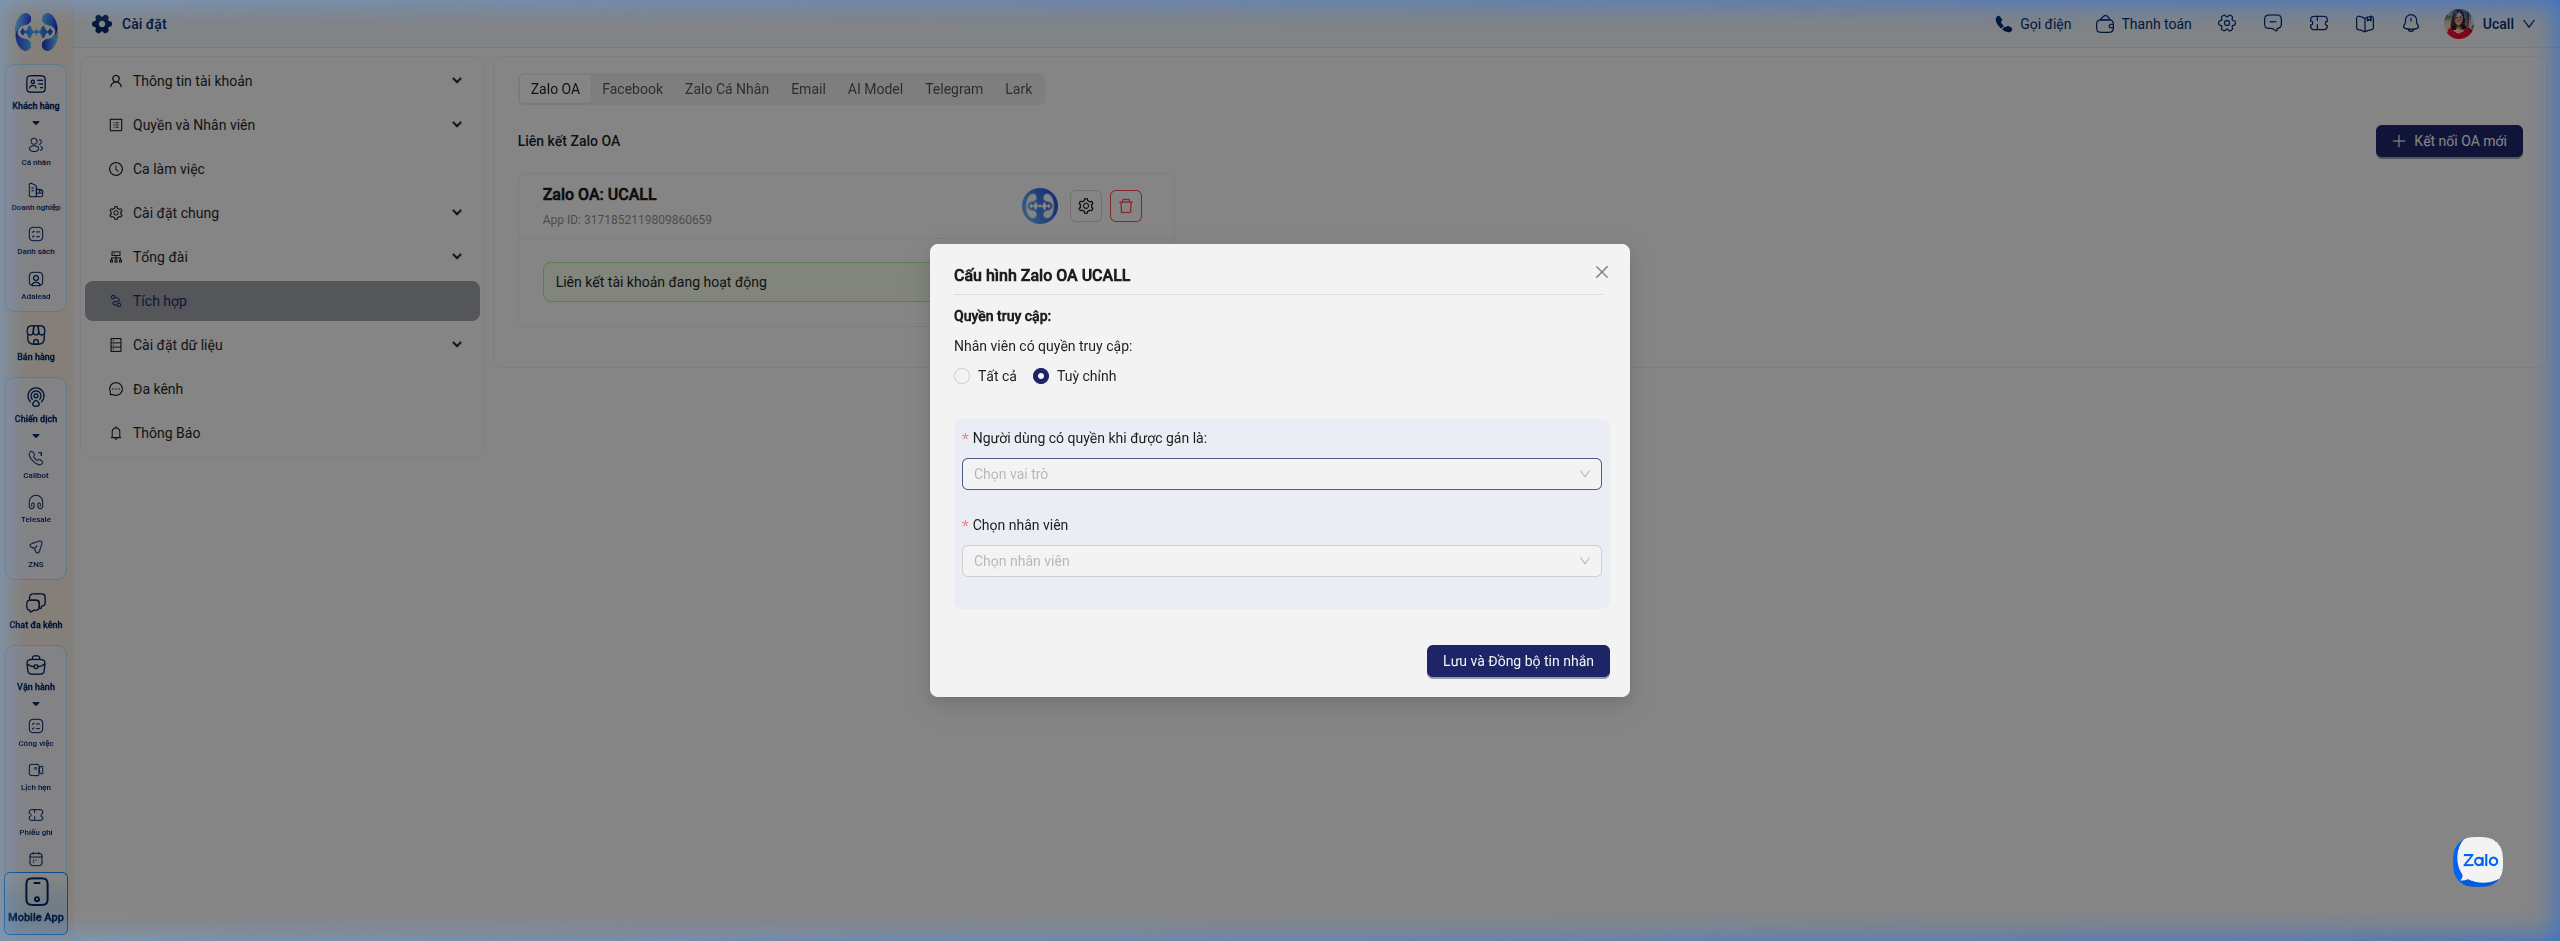Switch to the Email tab
2560x941 pixels.
pyautogui.click(x=808, y=89)
